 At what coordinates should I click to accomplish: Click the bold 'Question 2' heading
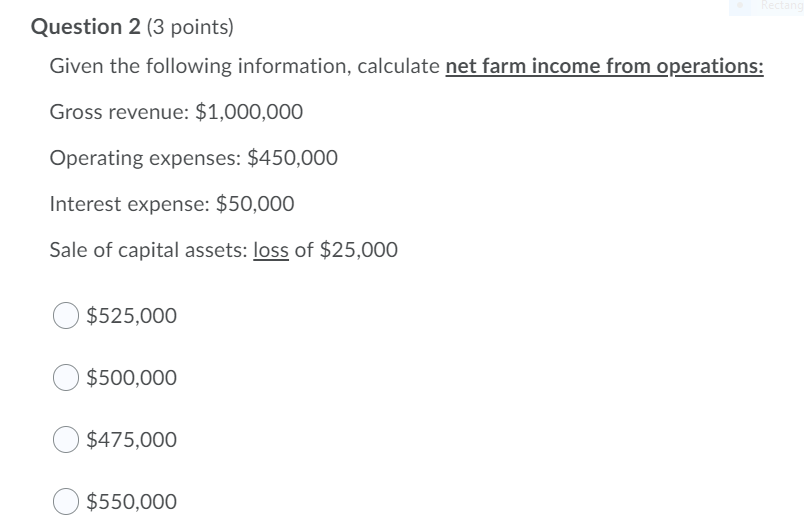coord(86,27)
